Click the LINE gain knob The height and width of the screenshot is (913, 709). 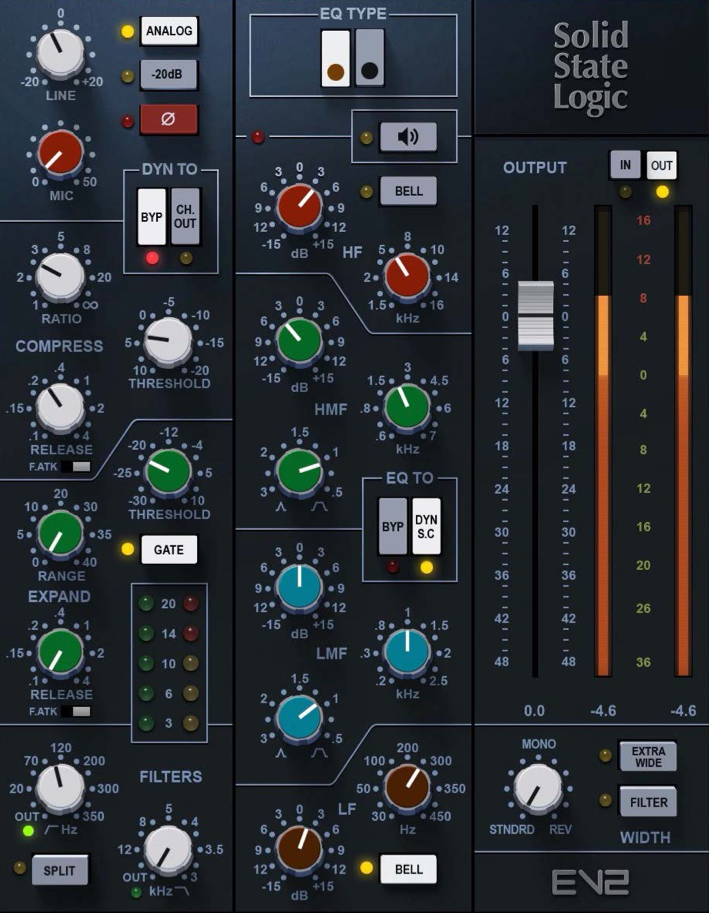(60, 53)
